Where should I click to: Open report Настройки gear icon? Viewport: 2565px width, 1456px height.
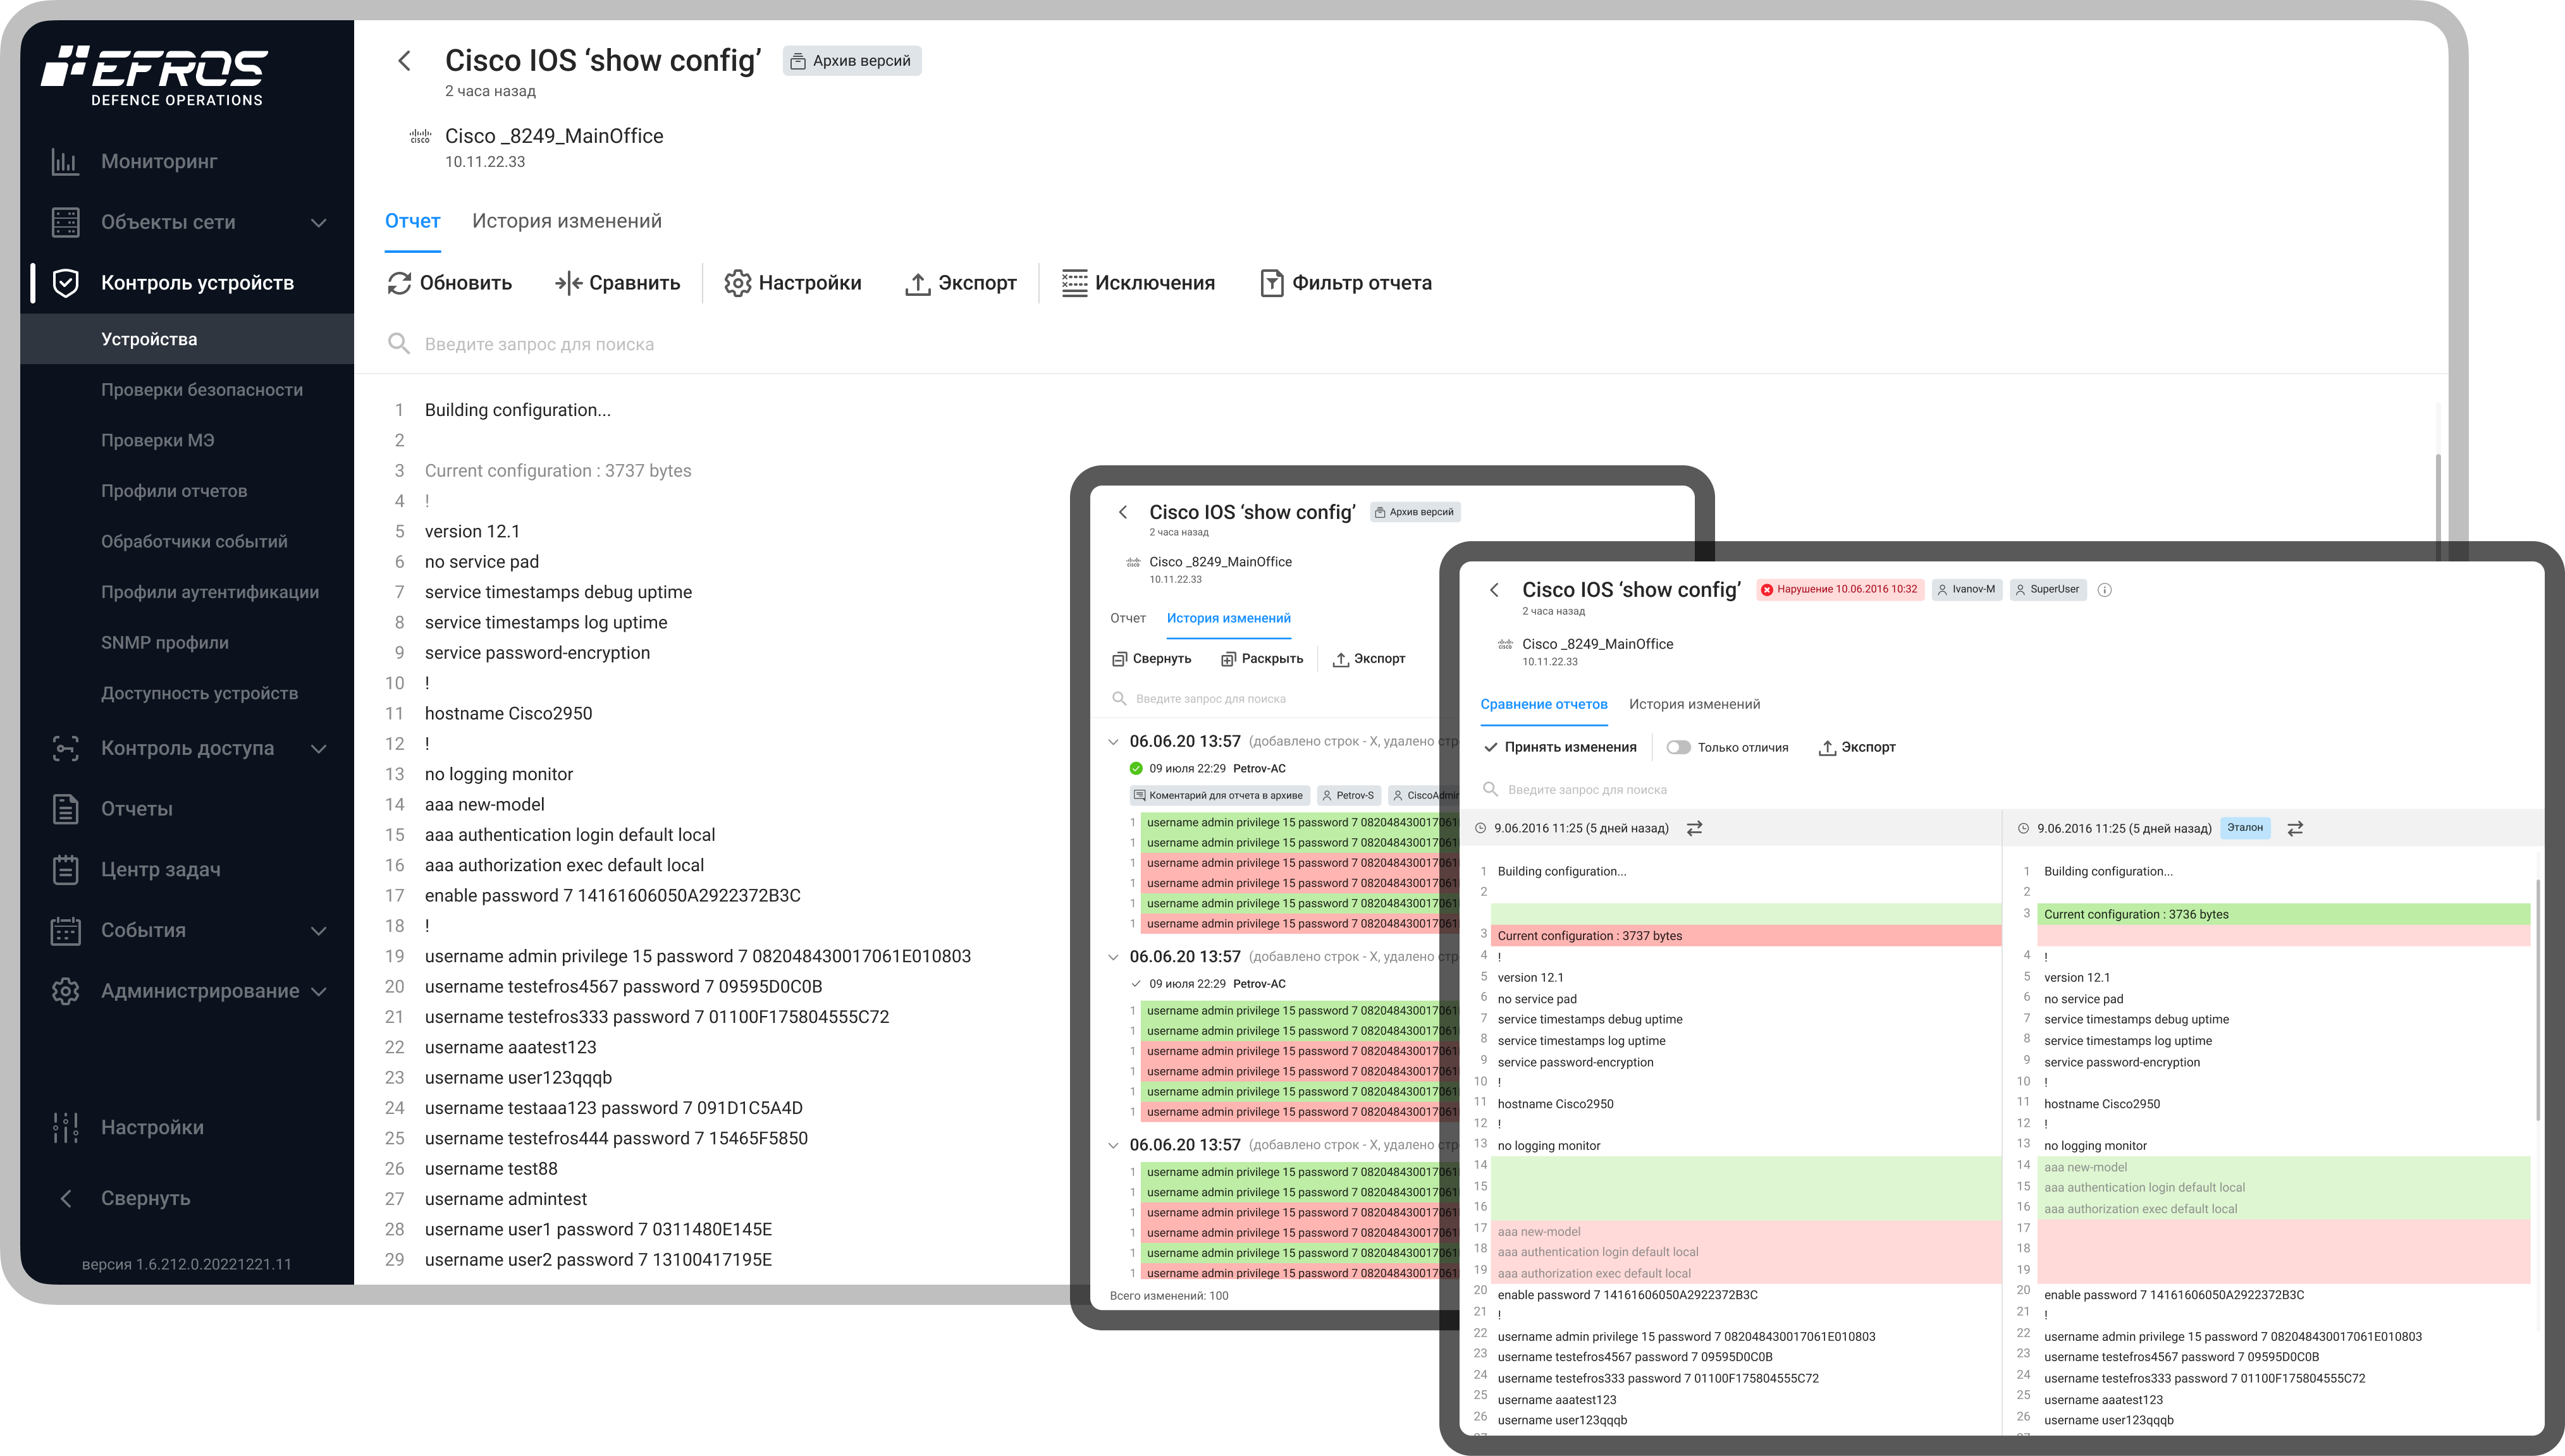coord(738,283)
